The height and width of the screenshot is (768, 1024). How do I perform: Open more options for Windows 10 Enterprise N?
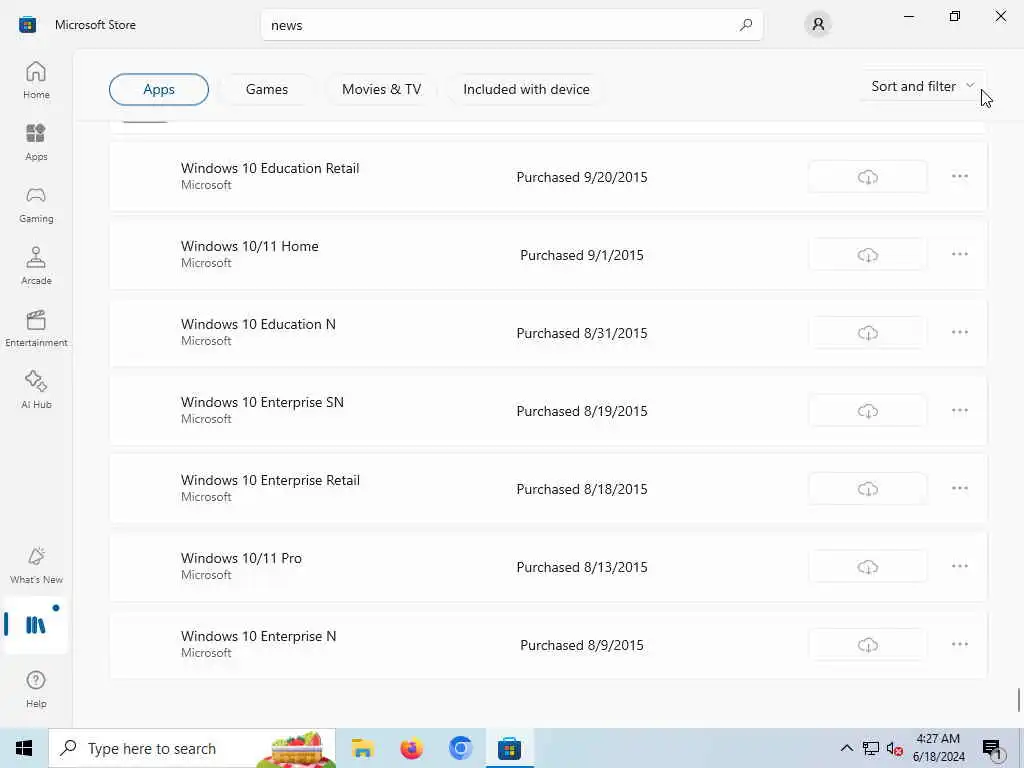[959, 645]
